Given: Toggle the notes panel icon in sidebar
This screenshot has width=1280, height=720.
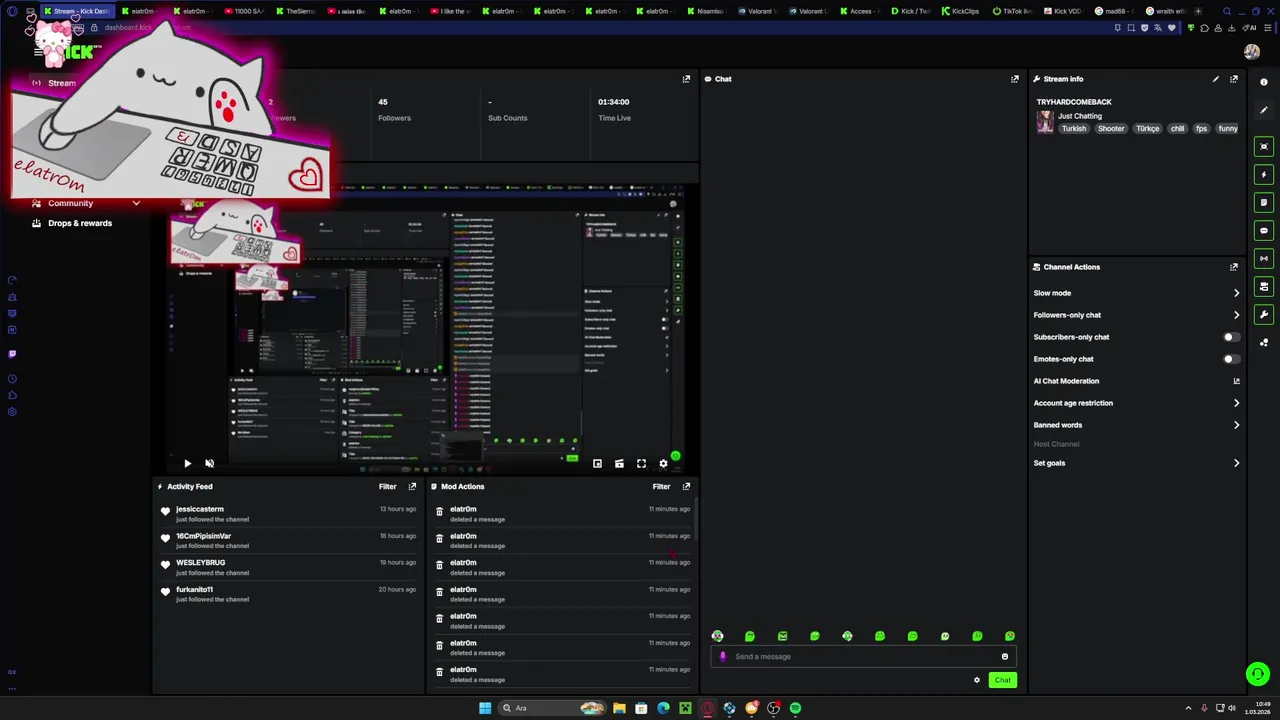Looking at the screenshot, I should tap(1264, 202).
